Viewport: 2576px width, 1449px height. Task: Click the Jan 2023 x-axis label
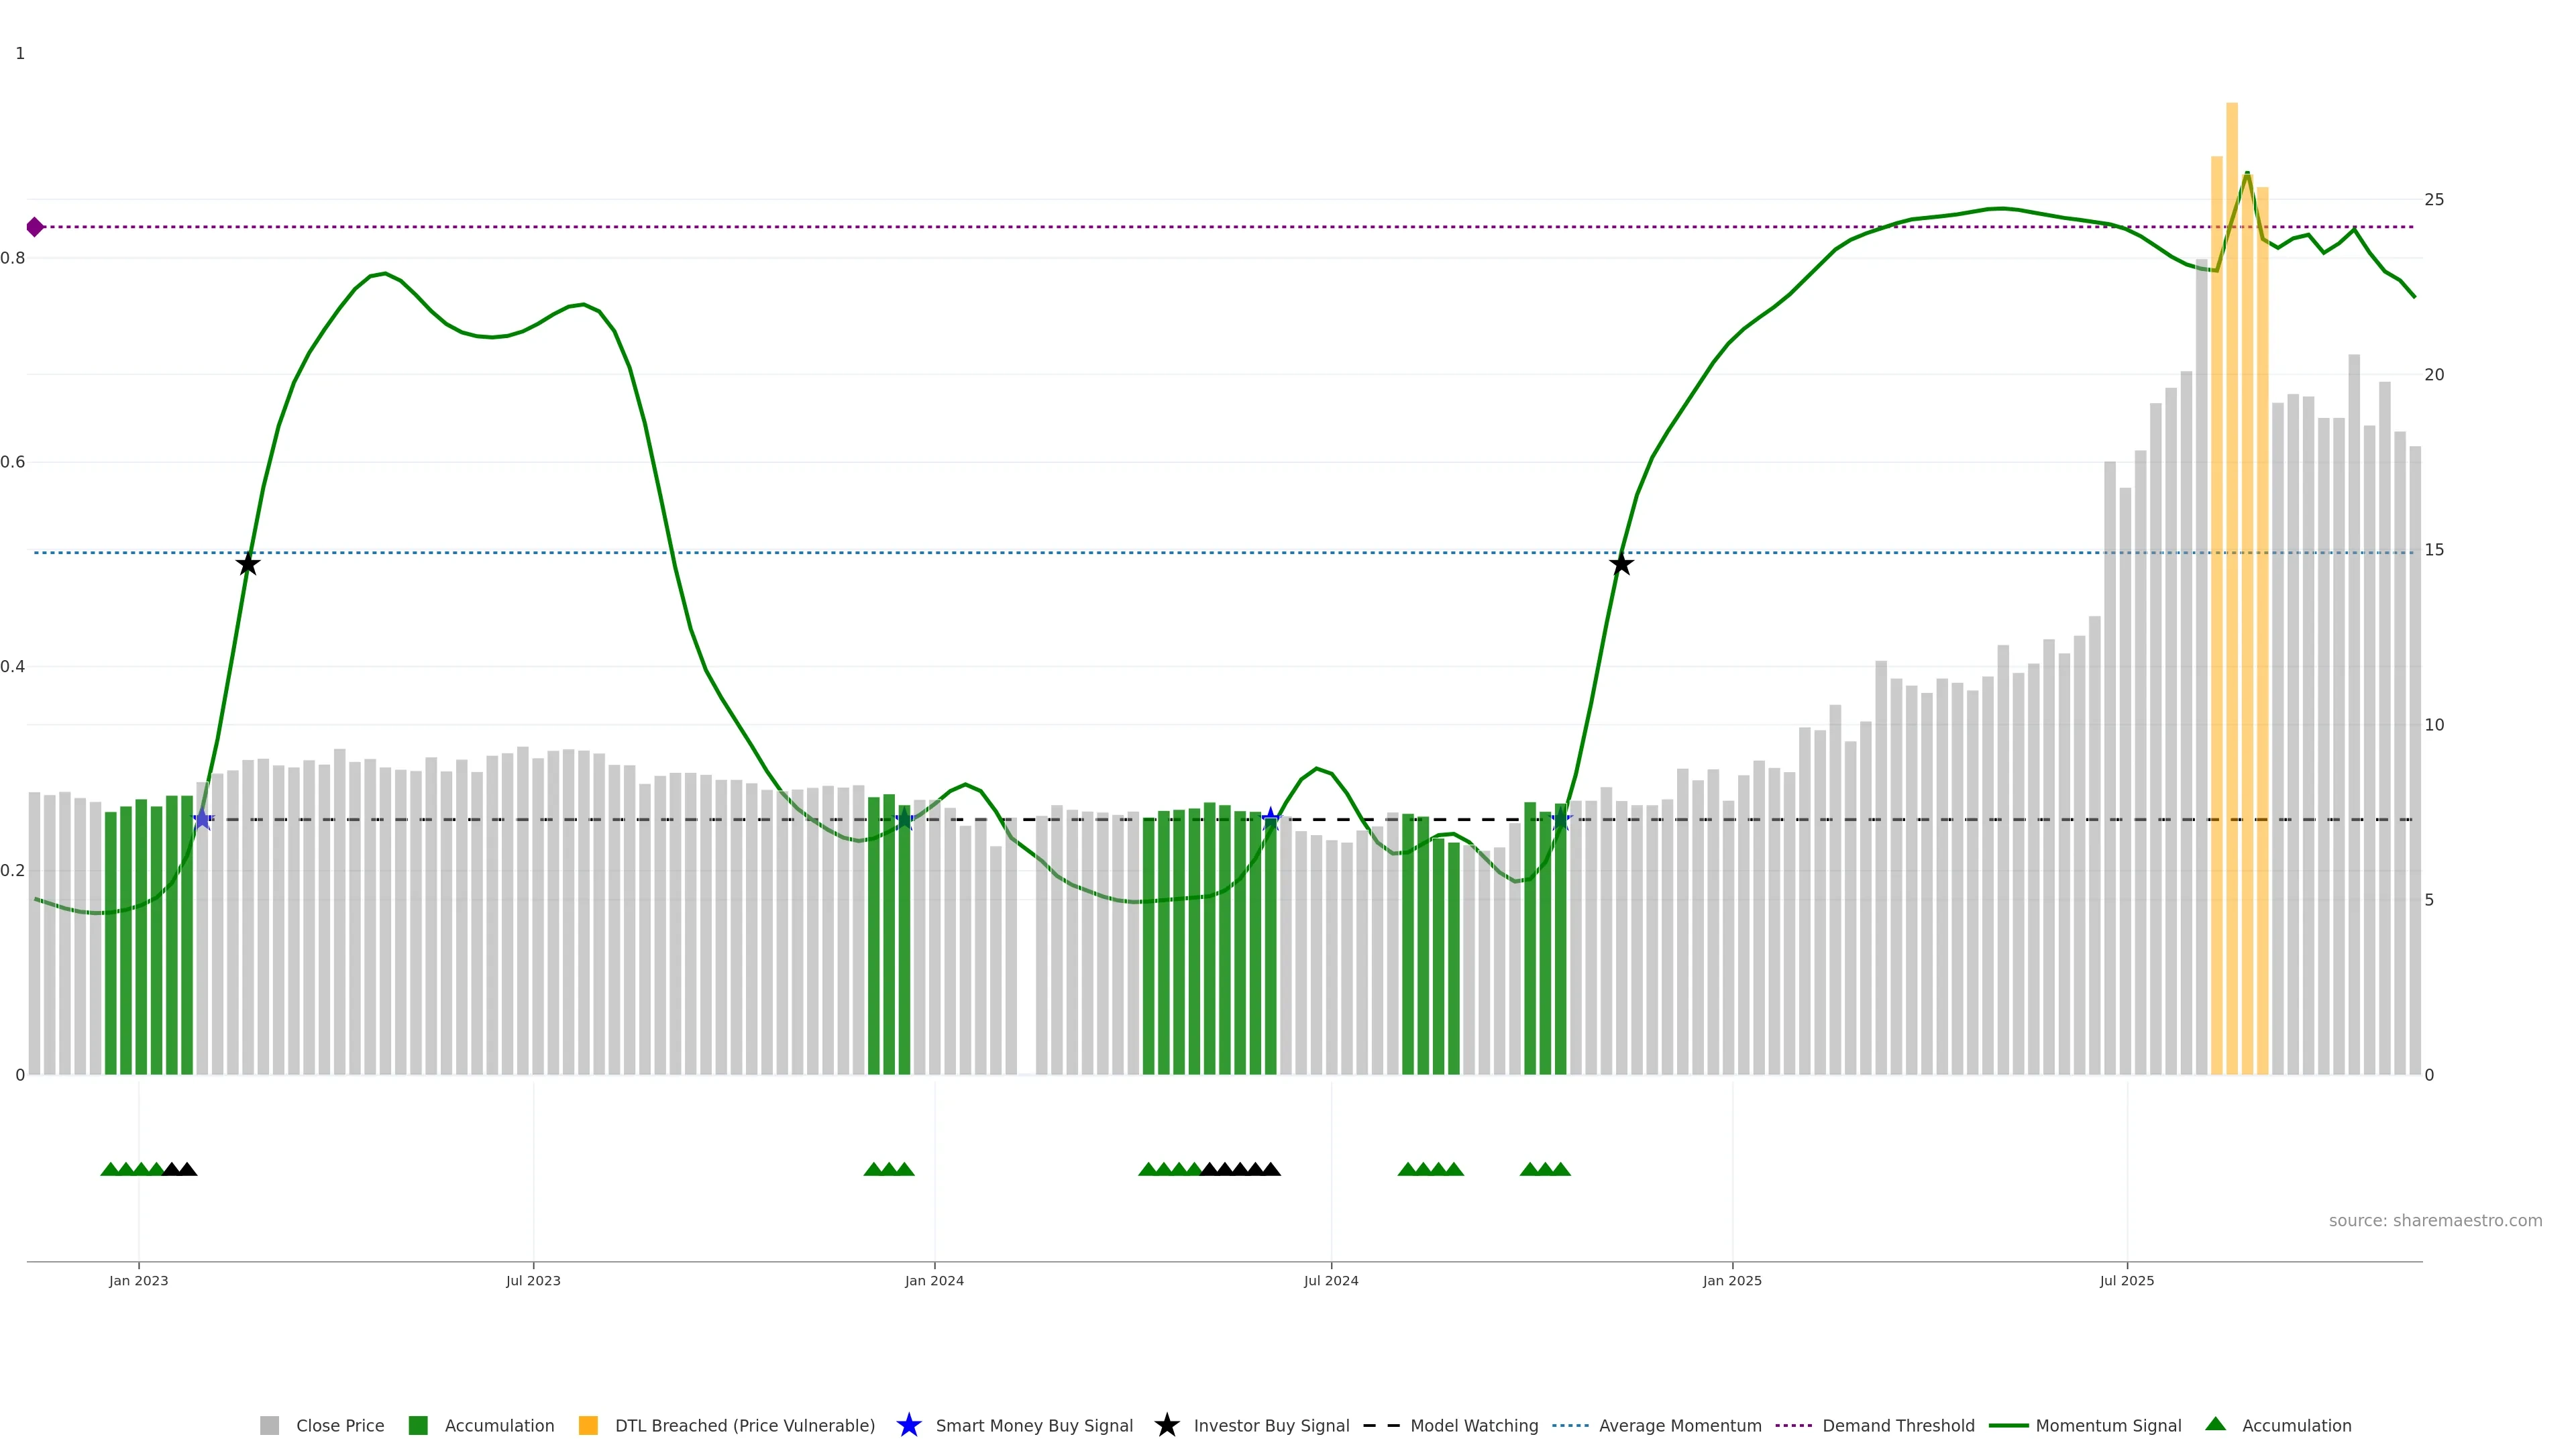point(138,1281)
